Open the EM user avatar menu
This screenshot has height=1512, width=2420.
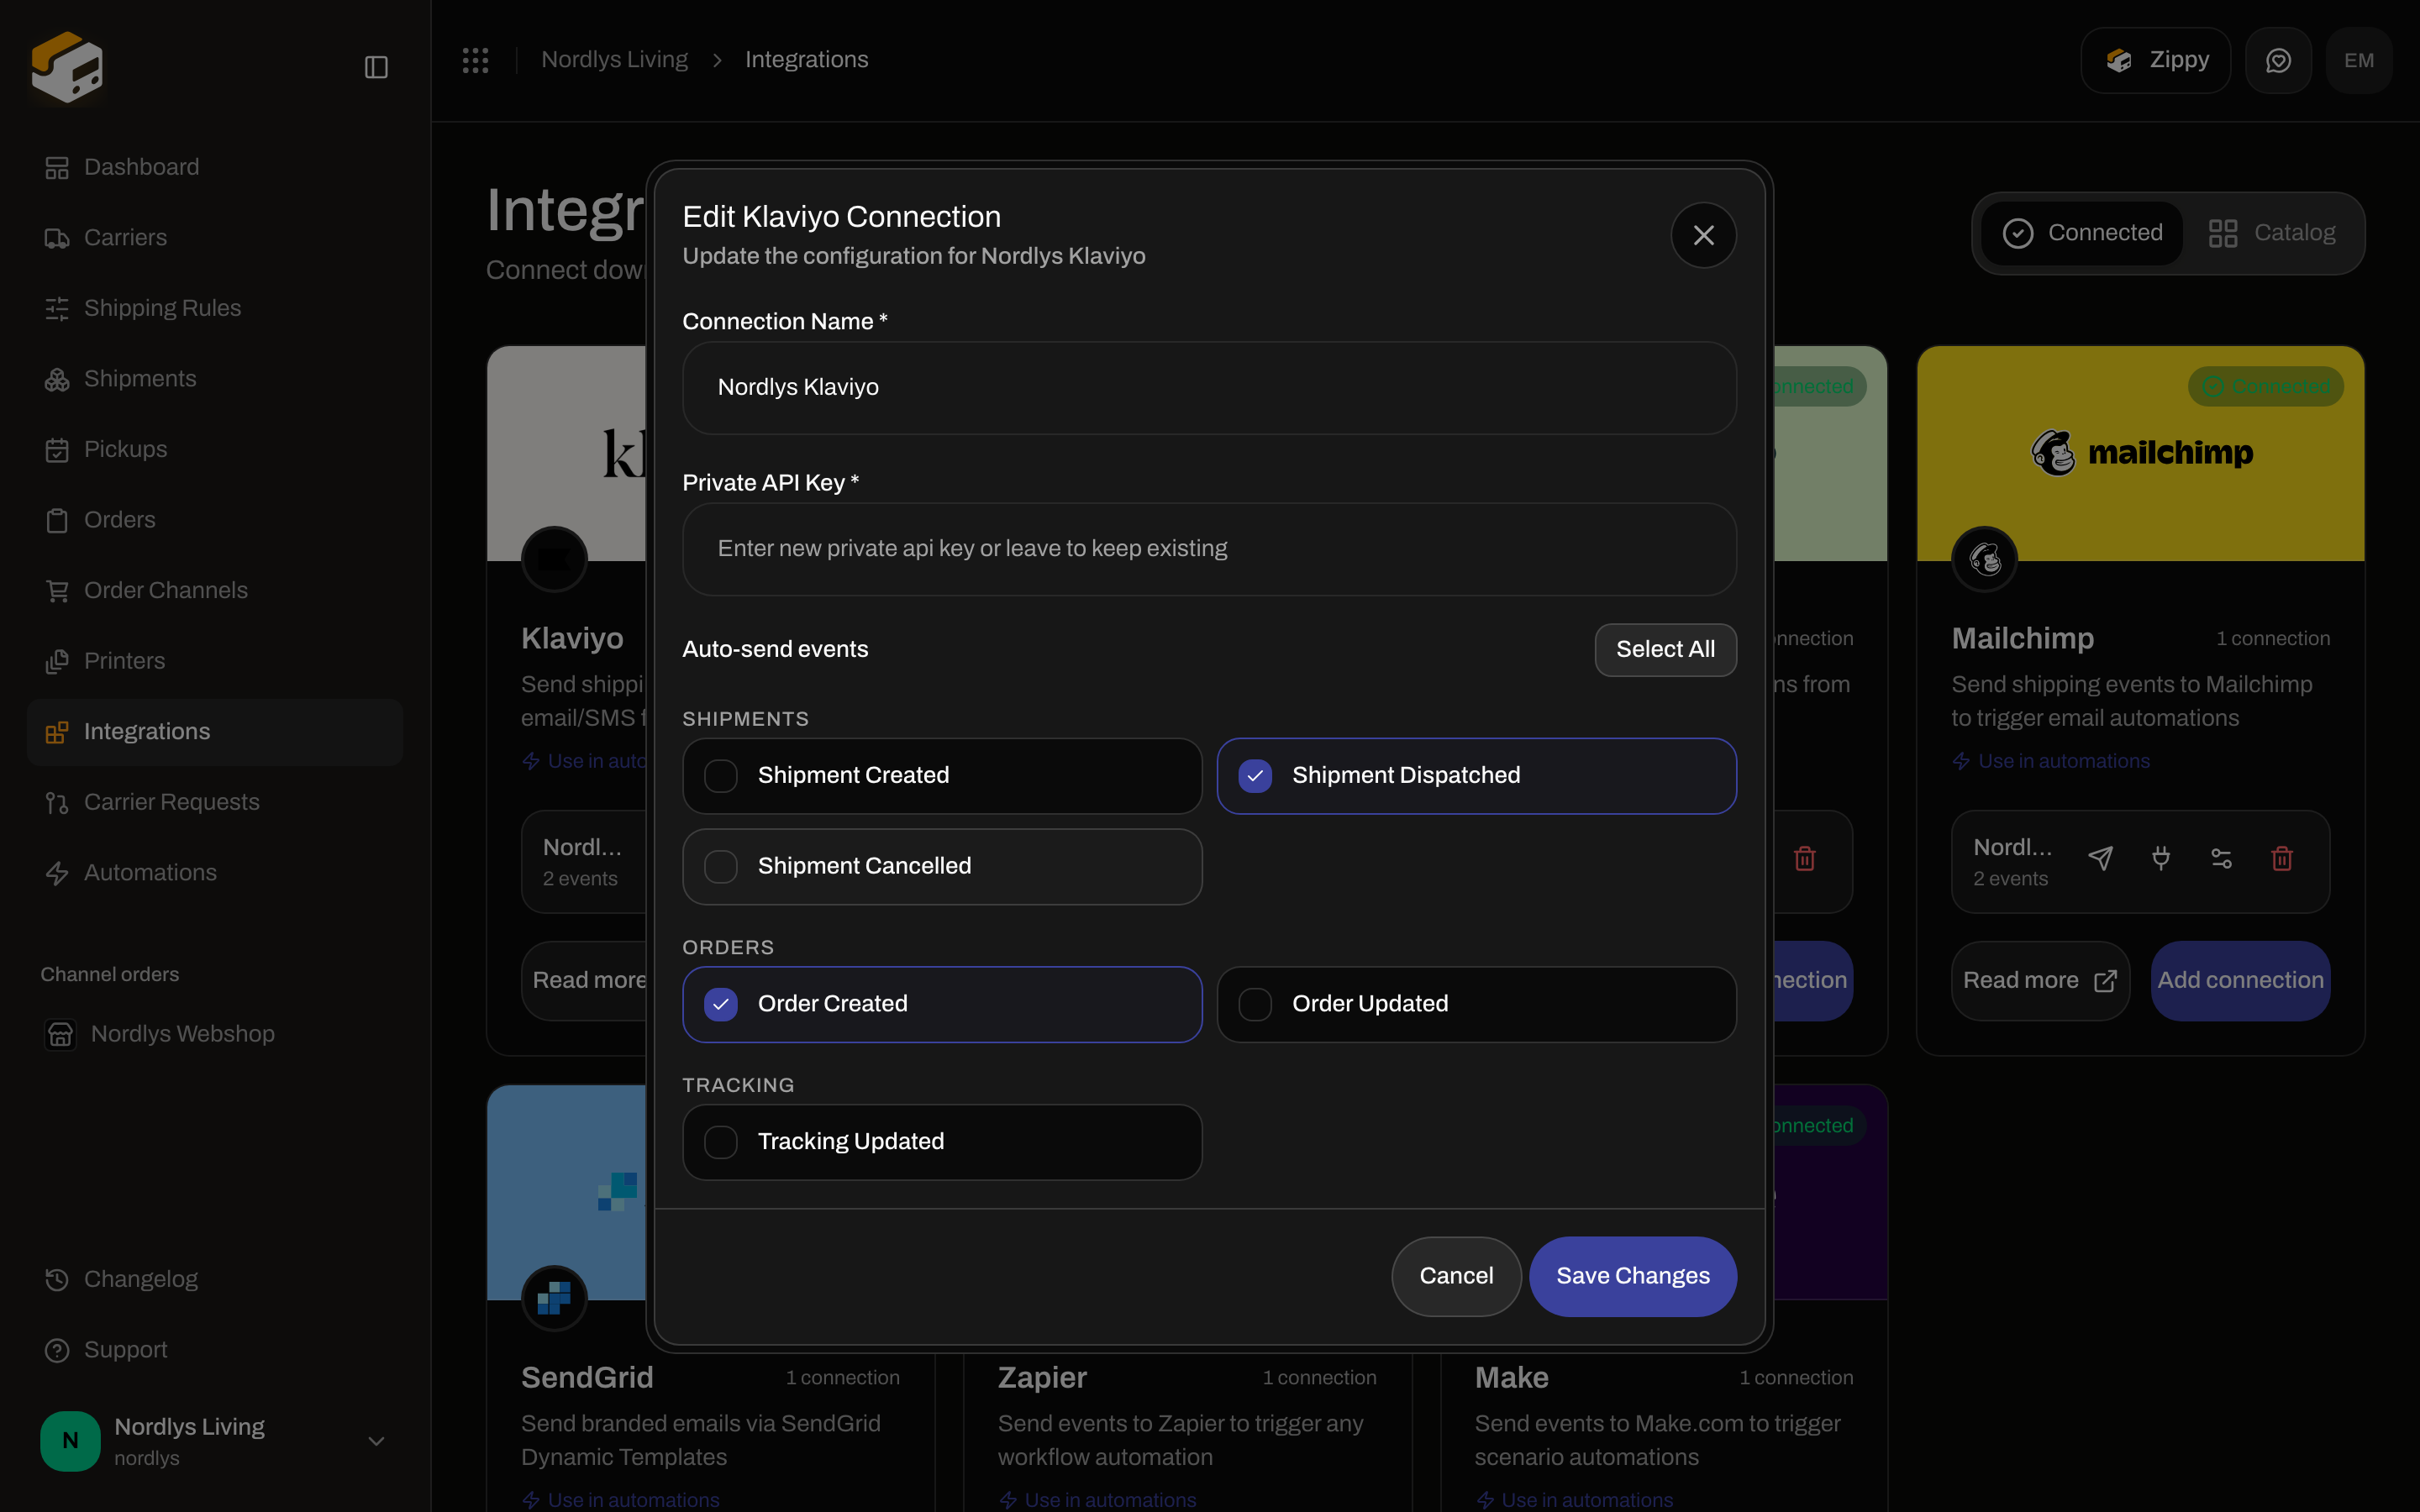[x=2359, y=60]
